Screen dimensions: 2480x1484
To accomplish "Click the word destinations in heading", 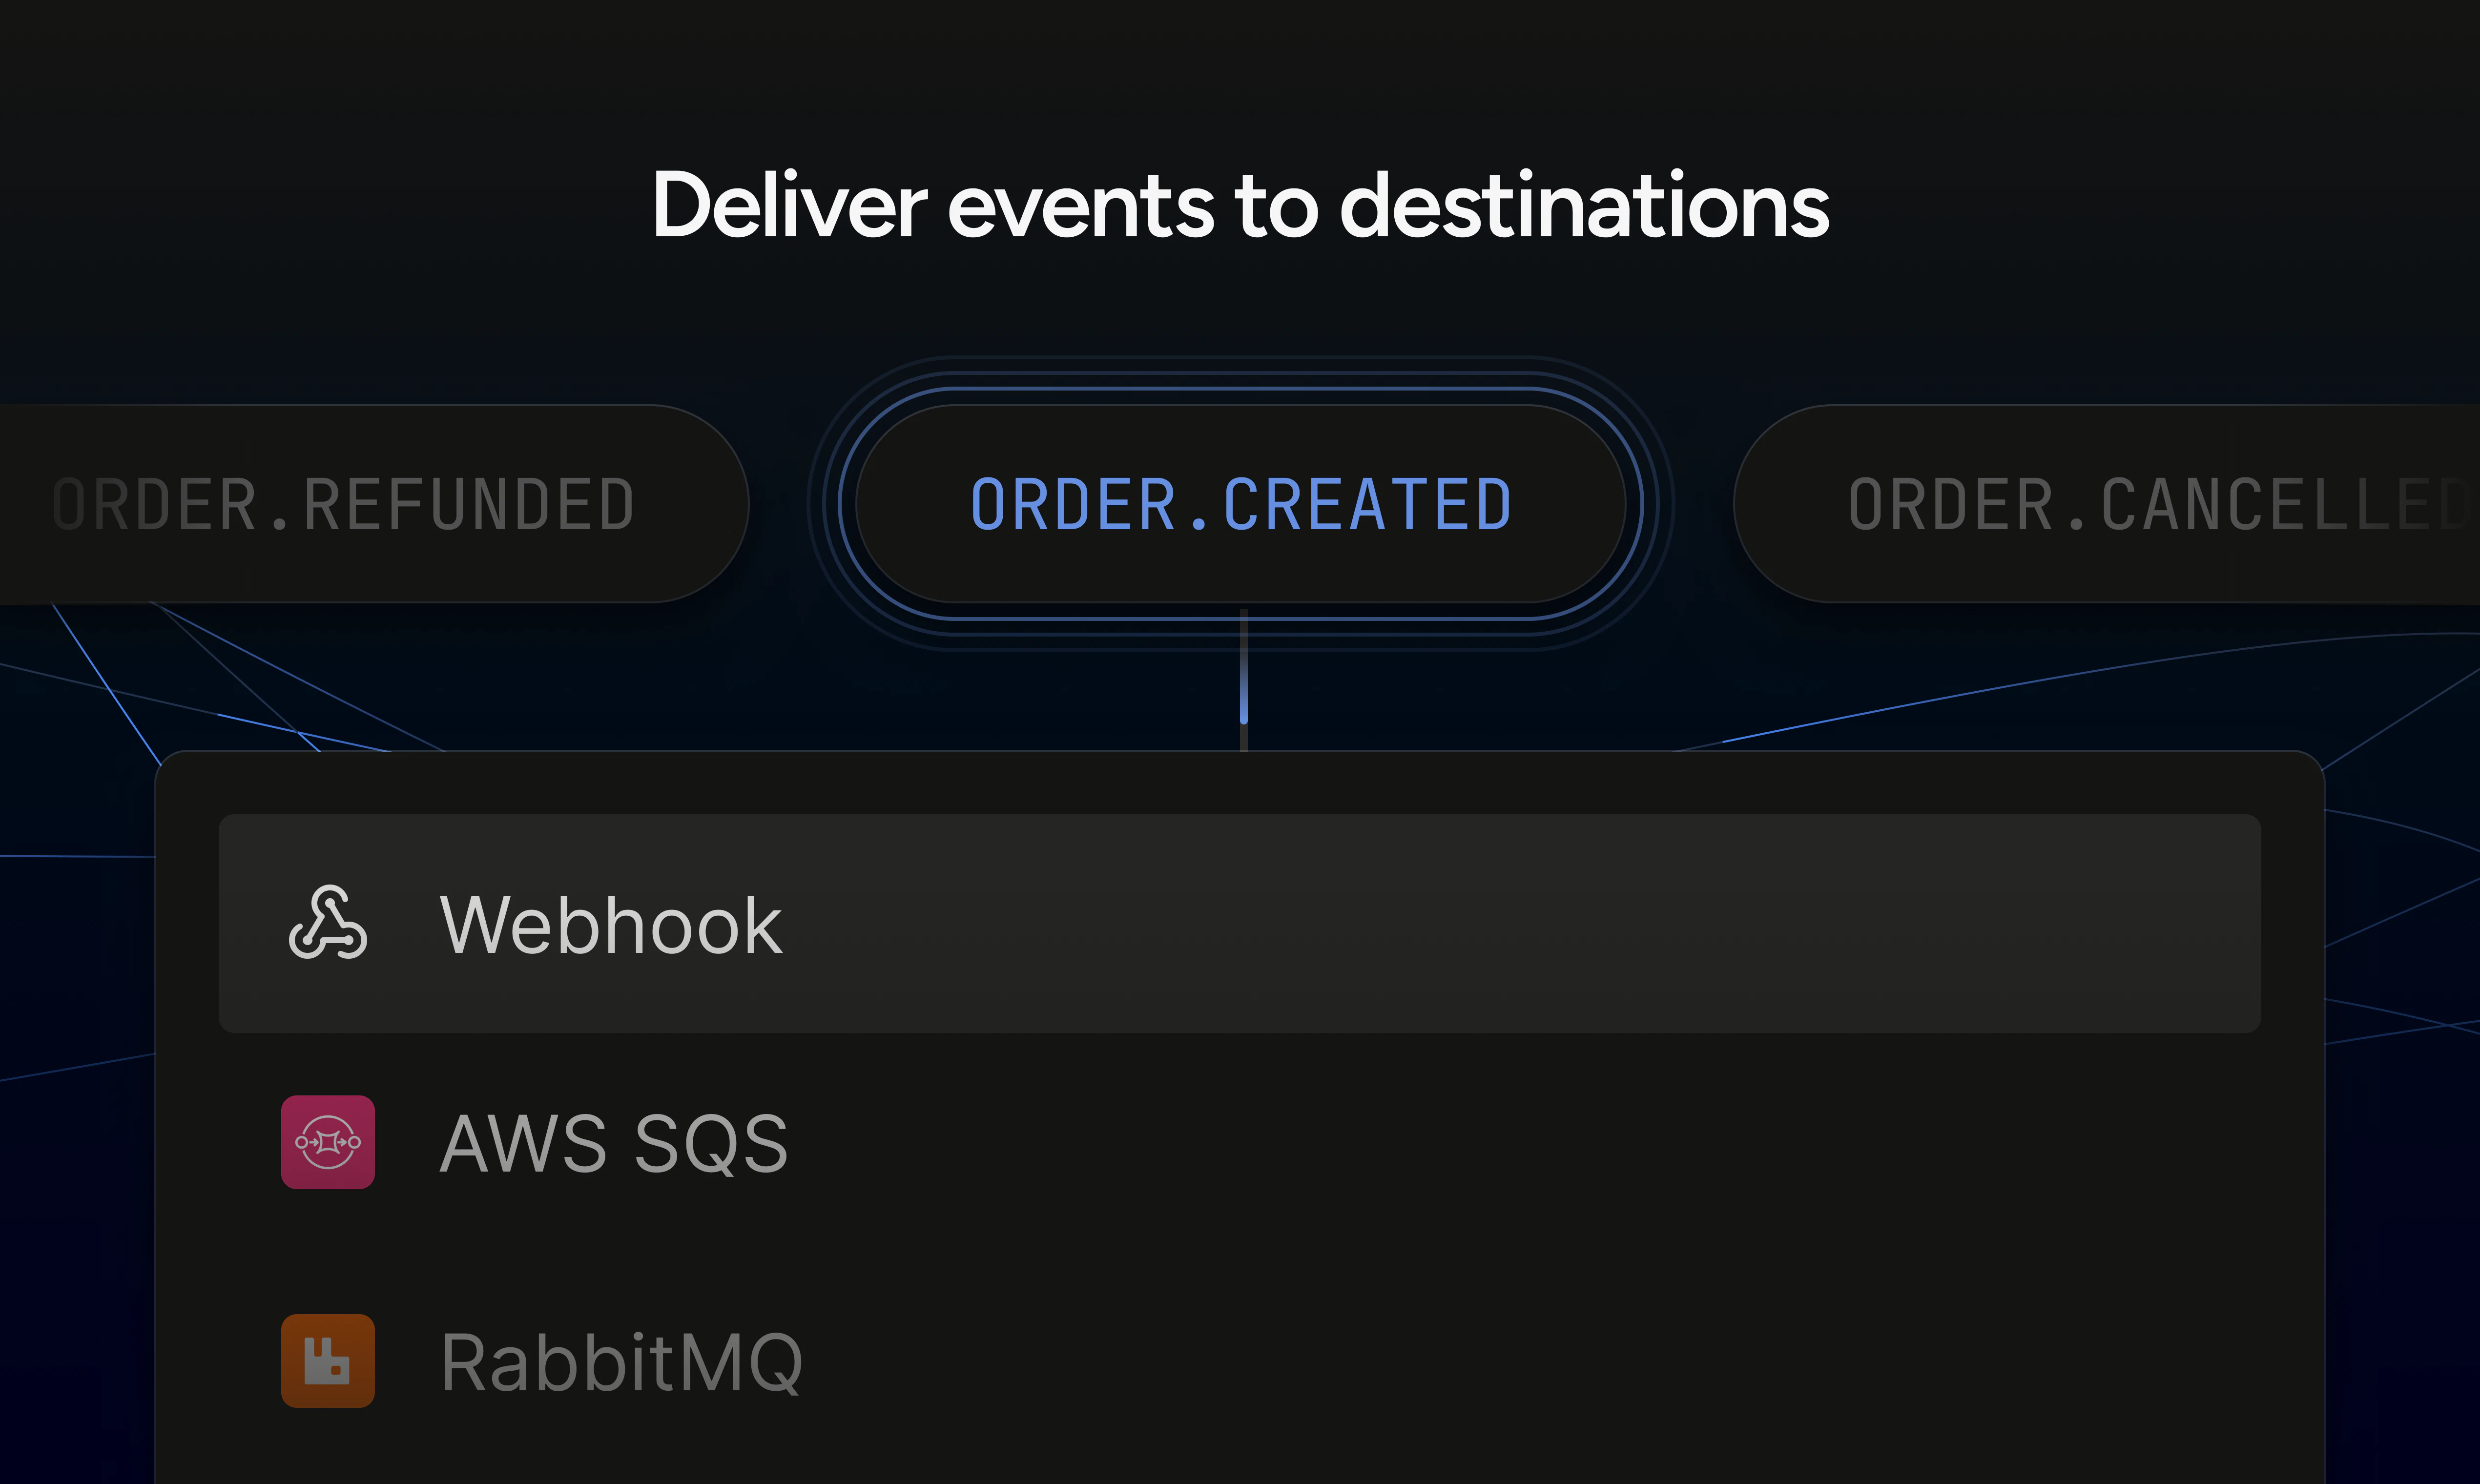I will pyautogui.click(x=1584, y=205).
